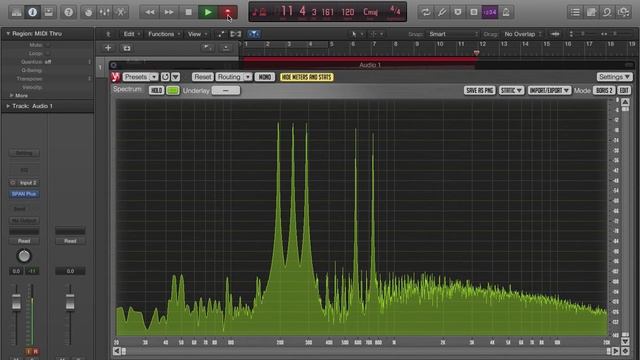The height and width of the screenshot is (360, 640).
Task: Toggle the Metronome click icon
Action: tap(506, 12)
